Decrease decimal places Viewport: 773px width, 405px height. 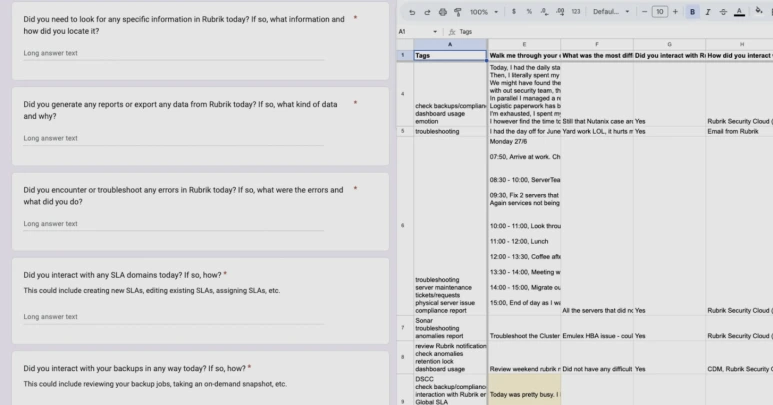[x=544, y=12]
